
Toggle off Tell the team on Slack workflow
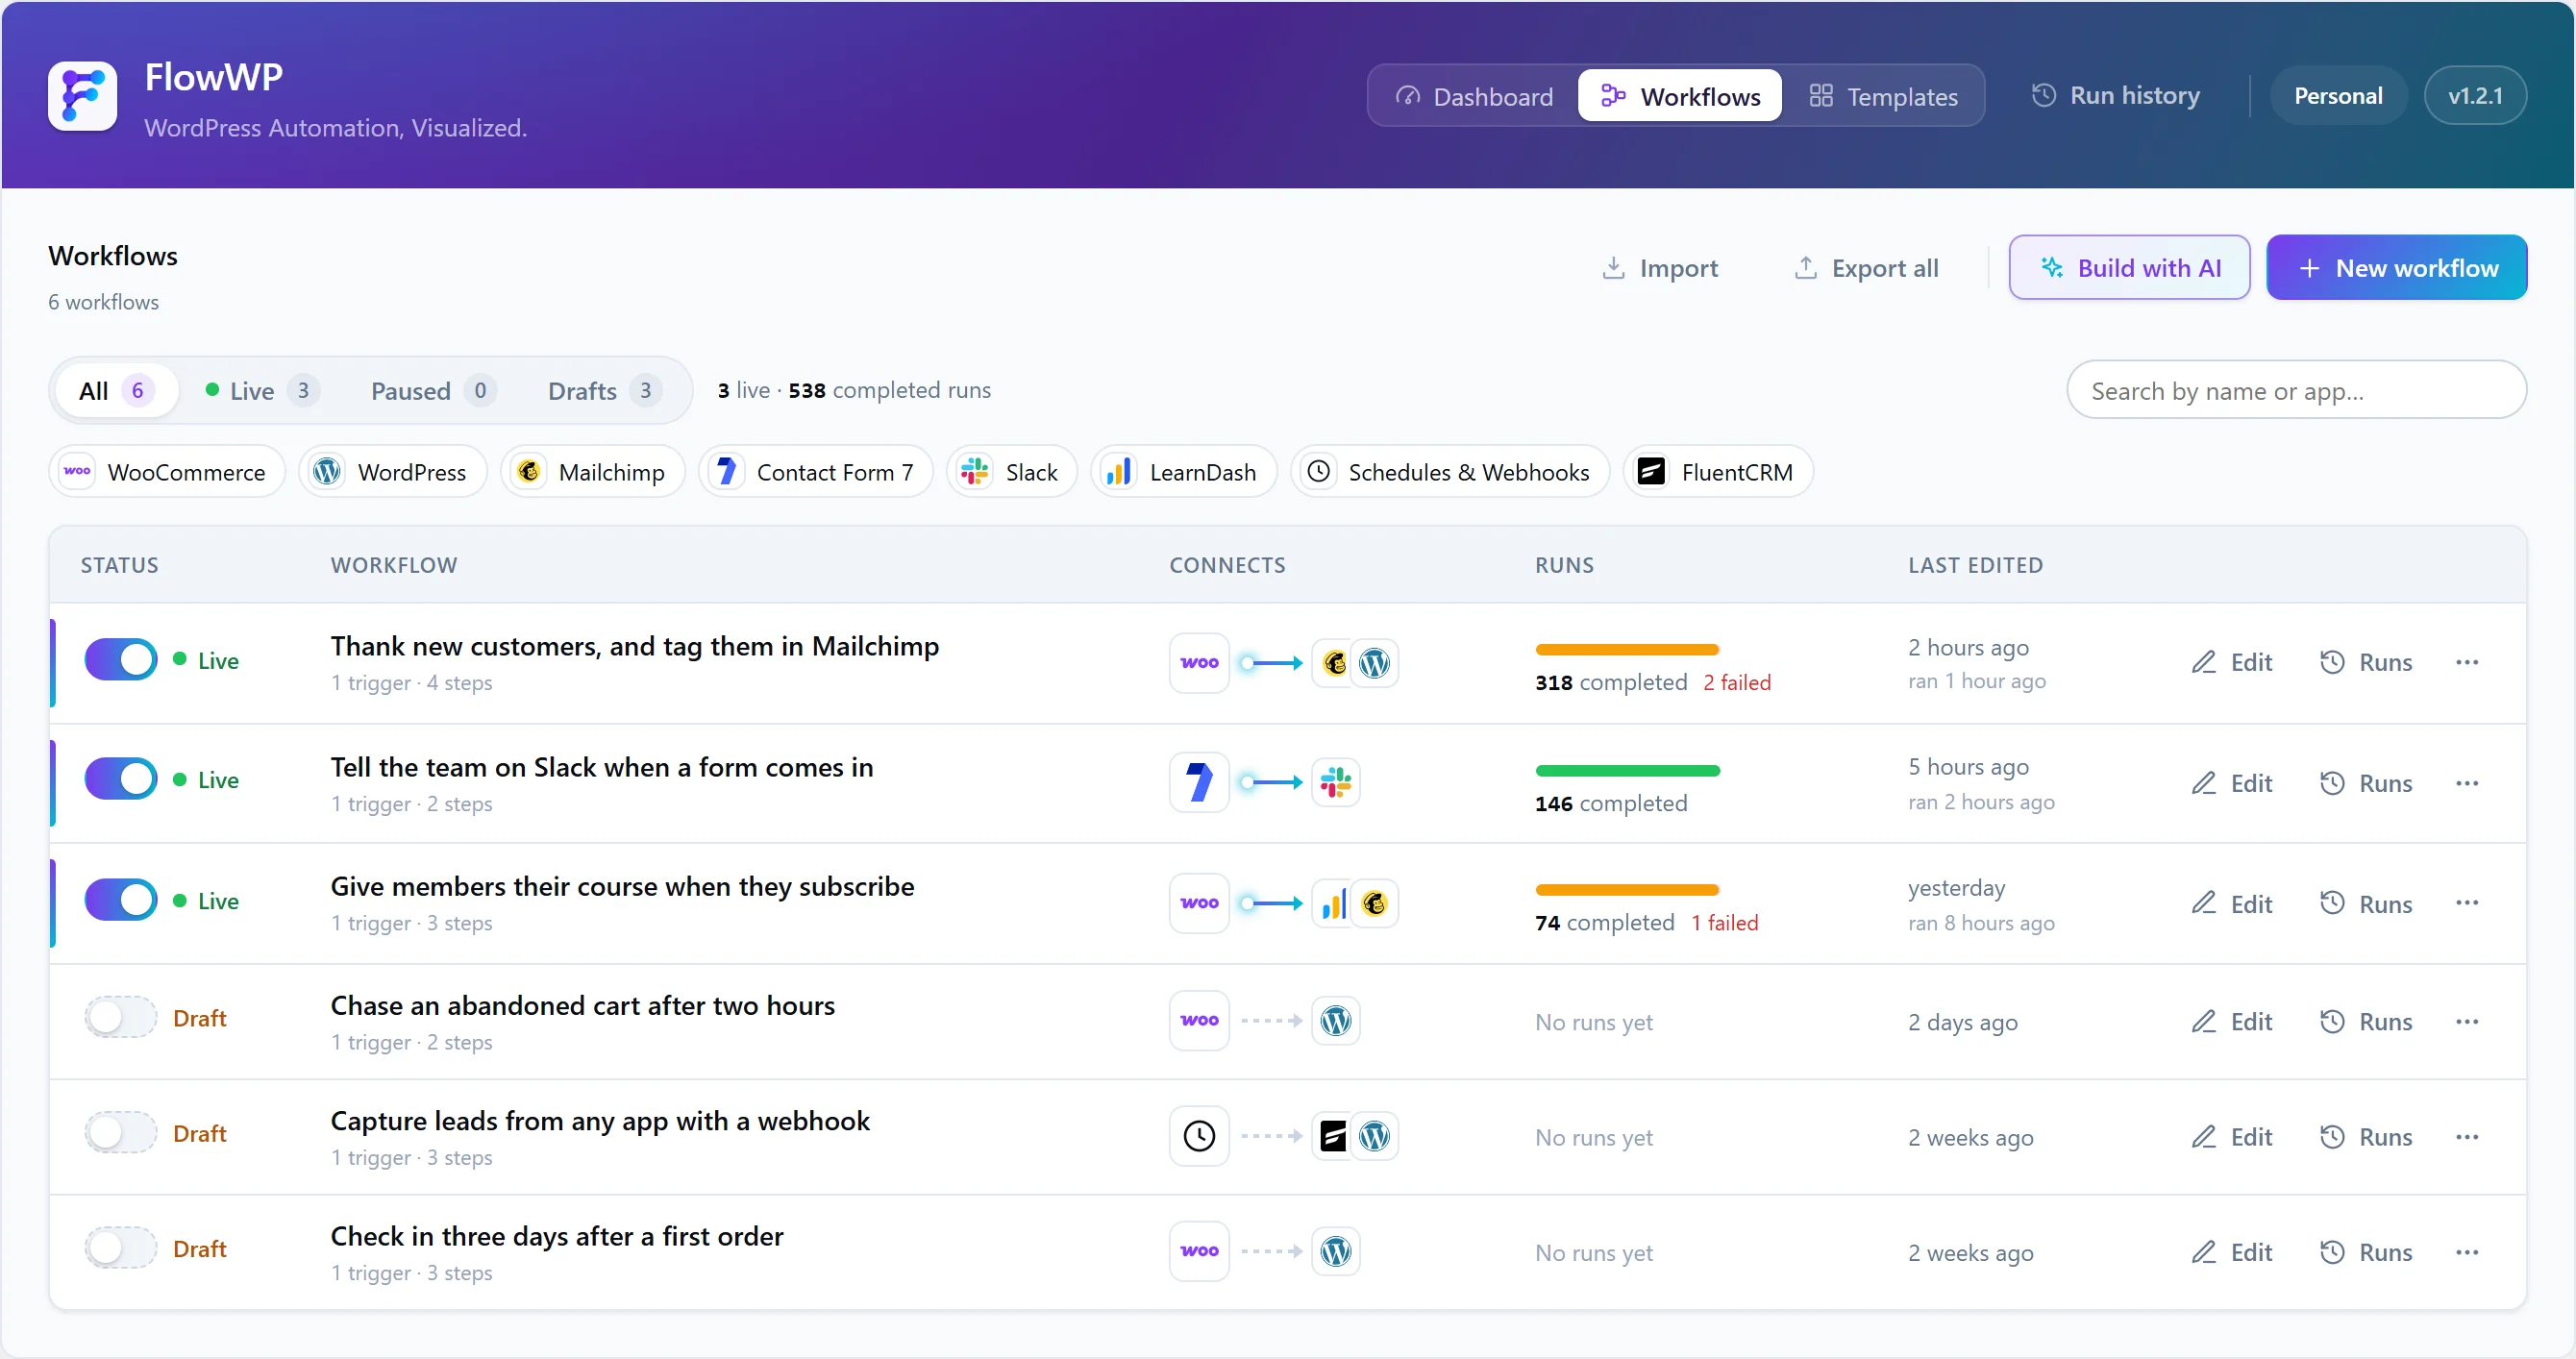click(121, 779)
